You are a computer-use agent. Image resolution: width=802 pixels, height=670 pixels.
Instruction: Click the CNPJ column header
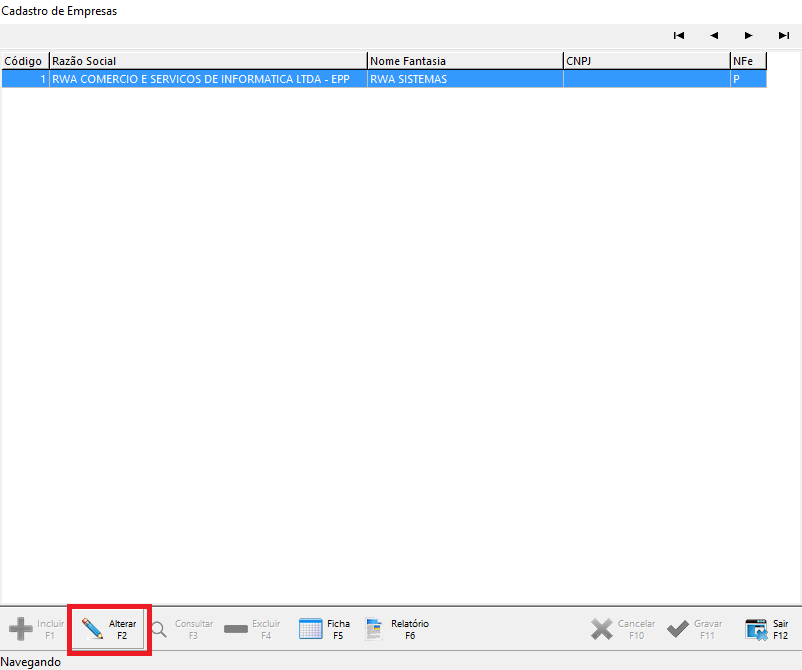coord(647,61)
